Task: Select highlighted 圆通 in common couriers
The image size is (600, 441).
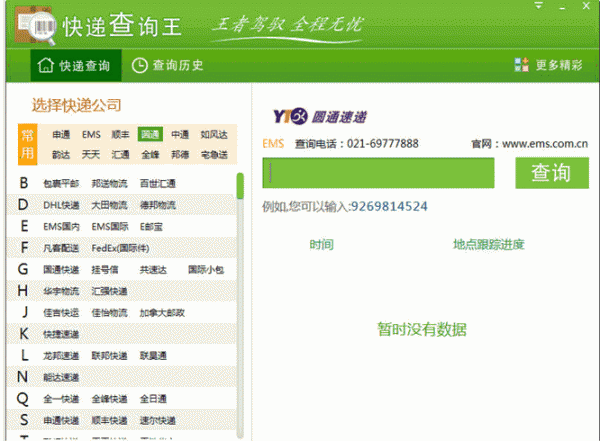Action: tap(150, 134)
